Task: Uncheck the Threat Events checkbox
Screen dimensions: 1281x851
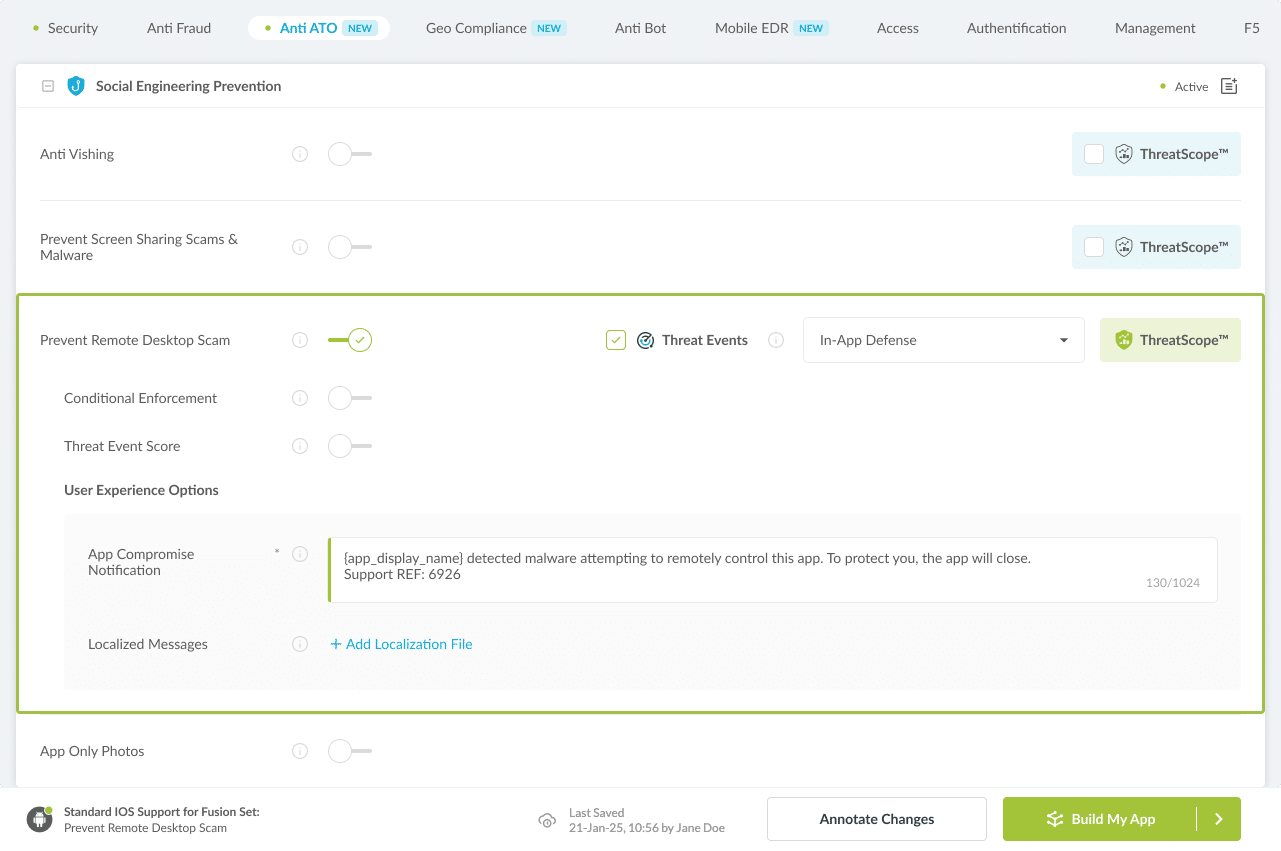Action: 616,340
